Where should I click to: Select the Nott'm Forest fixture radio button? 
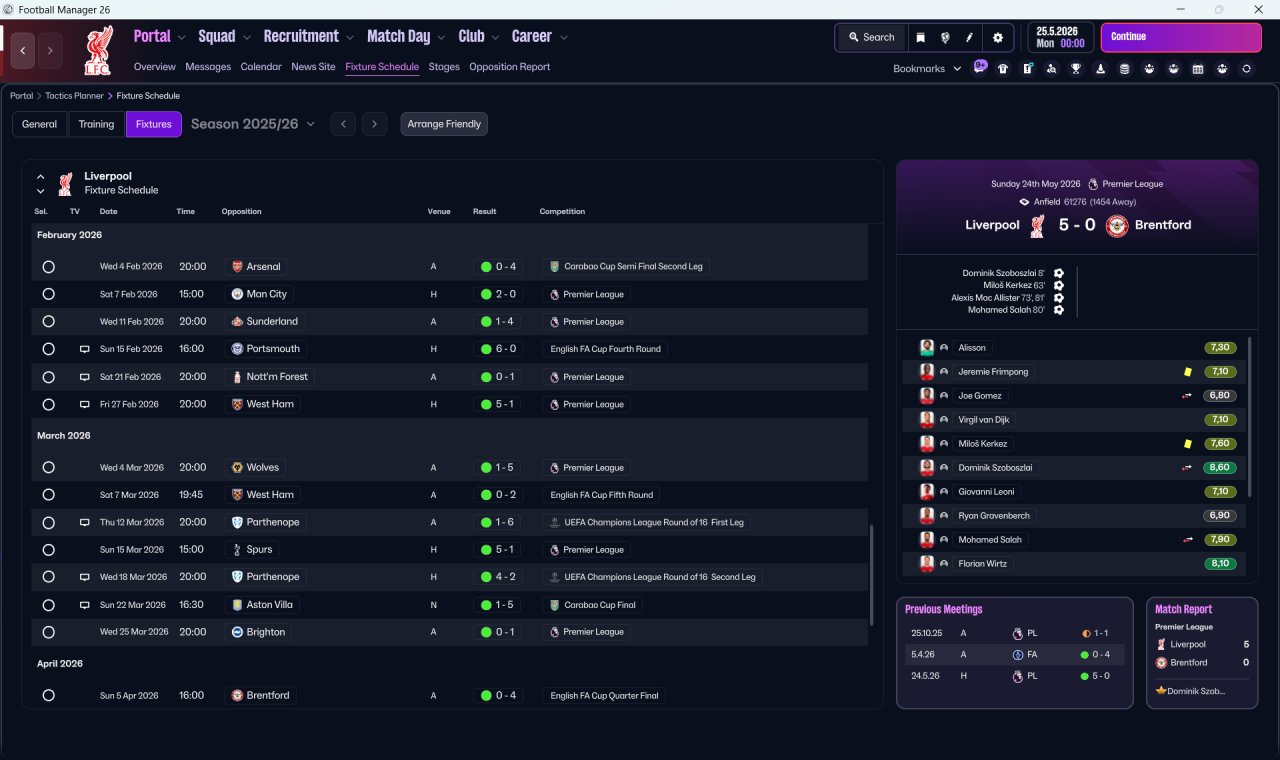48,377
